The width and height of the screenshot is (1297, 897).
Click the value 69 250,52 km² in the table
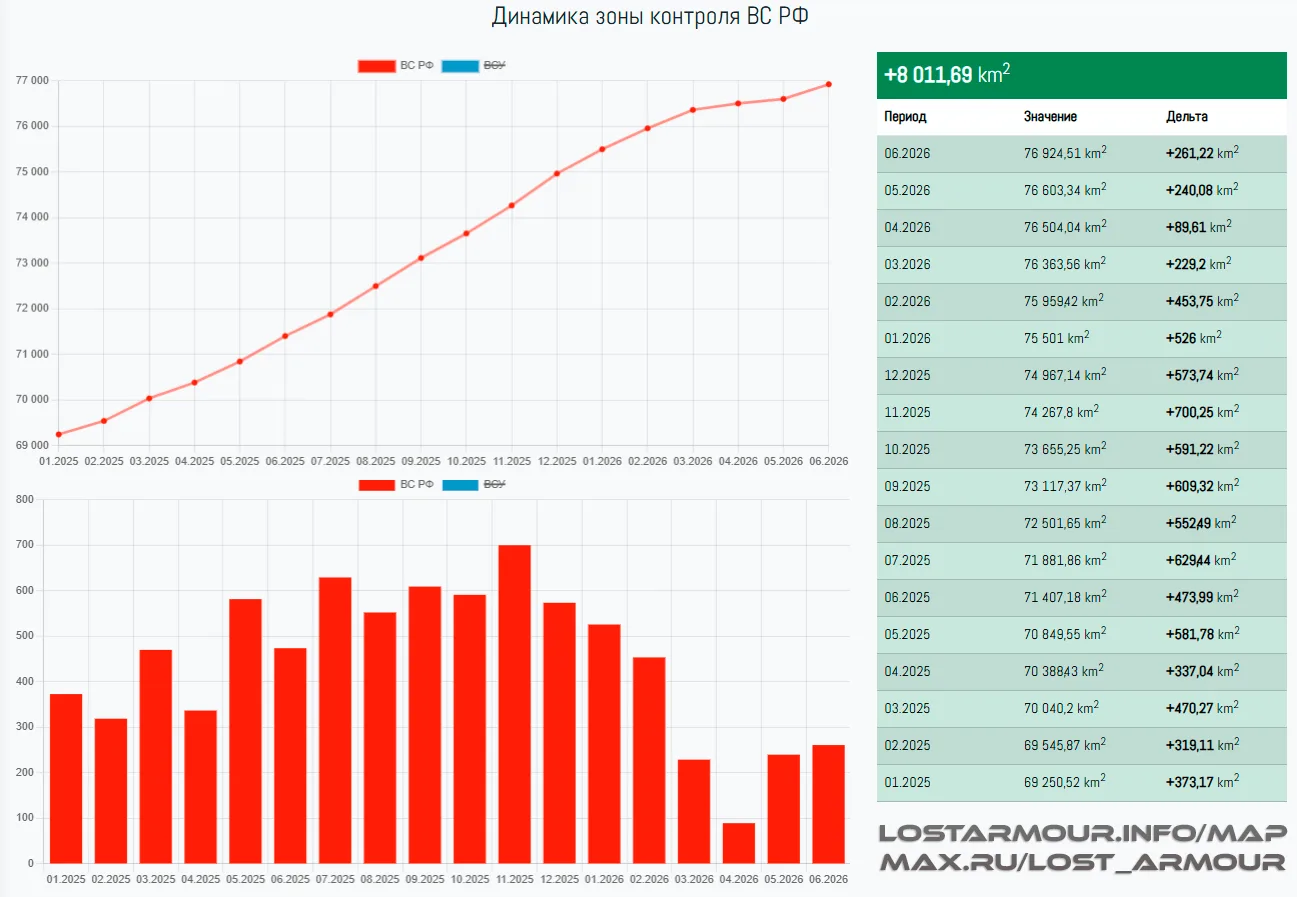point(1065,782)
